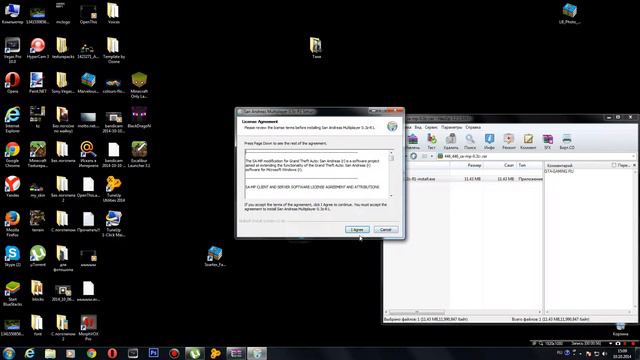640x360 pixels.
Task: Open the Windows Start menu orb
Action: (9, 353)
